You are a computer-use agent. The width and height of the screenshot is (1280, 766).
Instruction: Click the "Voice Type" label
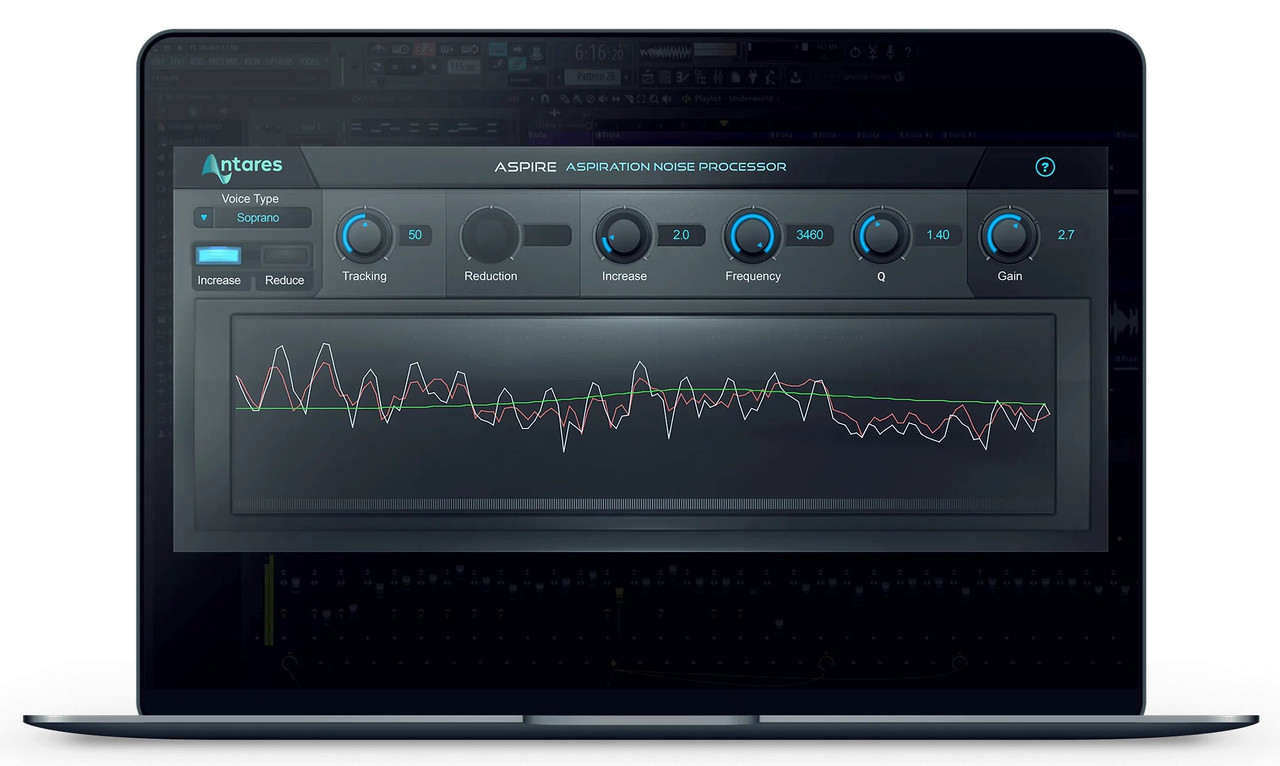[x=250, y=199]
